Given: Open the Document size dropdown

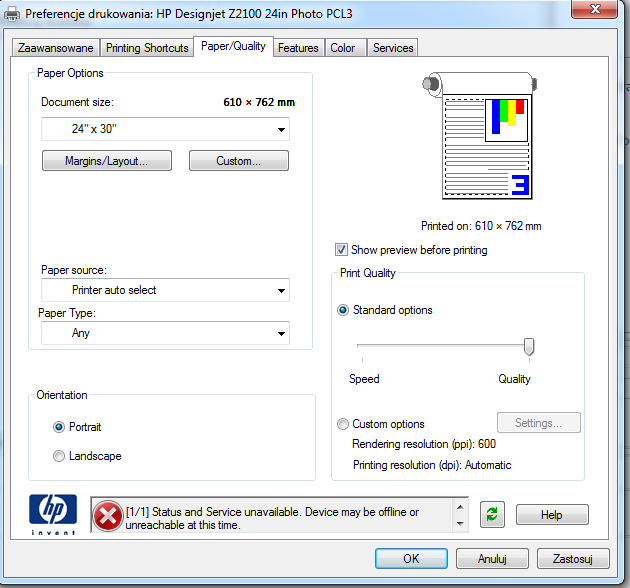Looking at the screenshot, I should [x=165, y=129].
